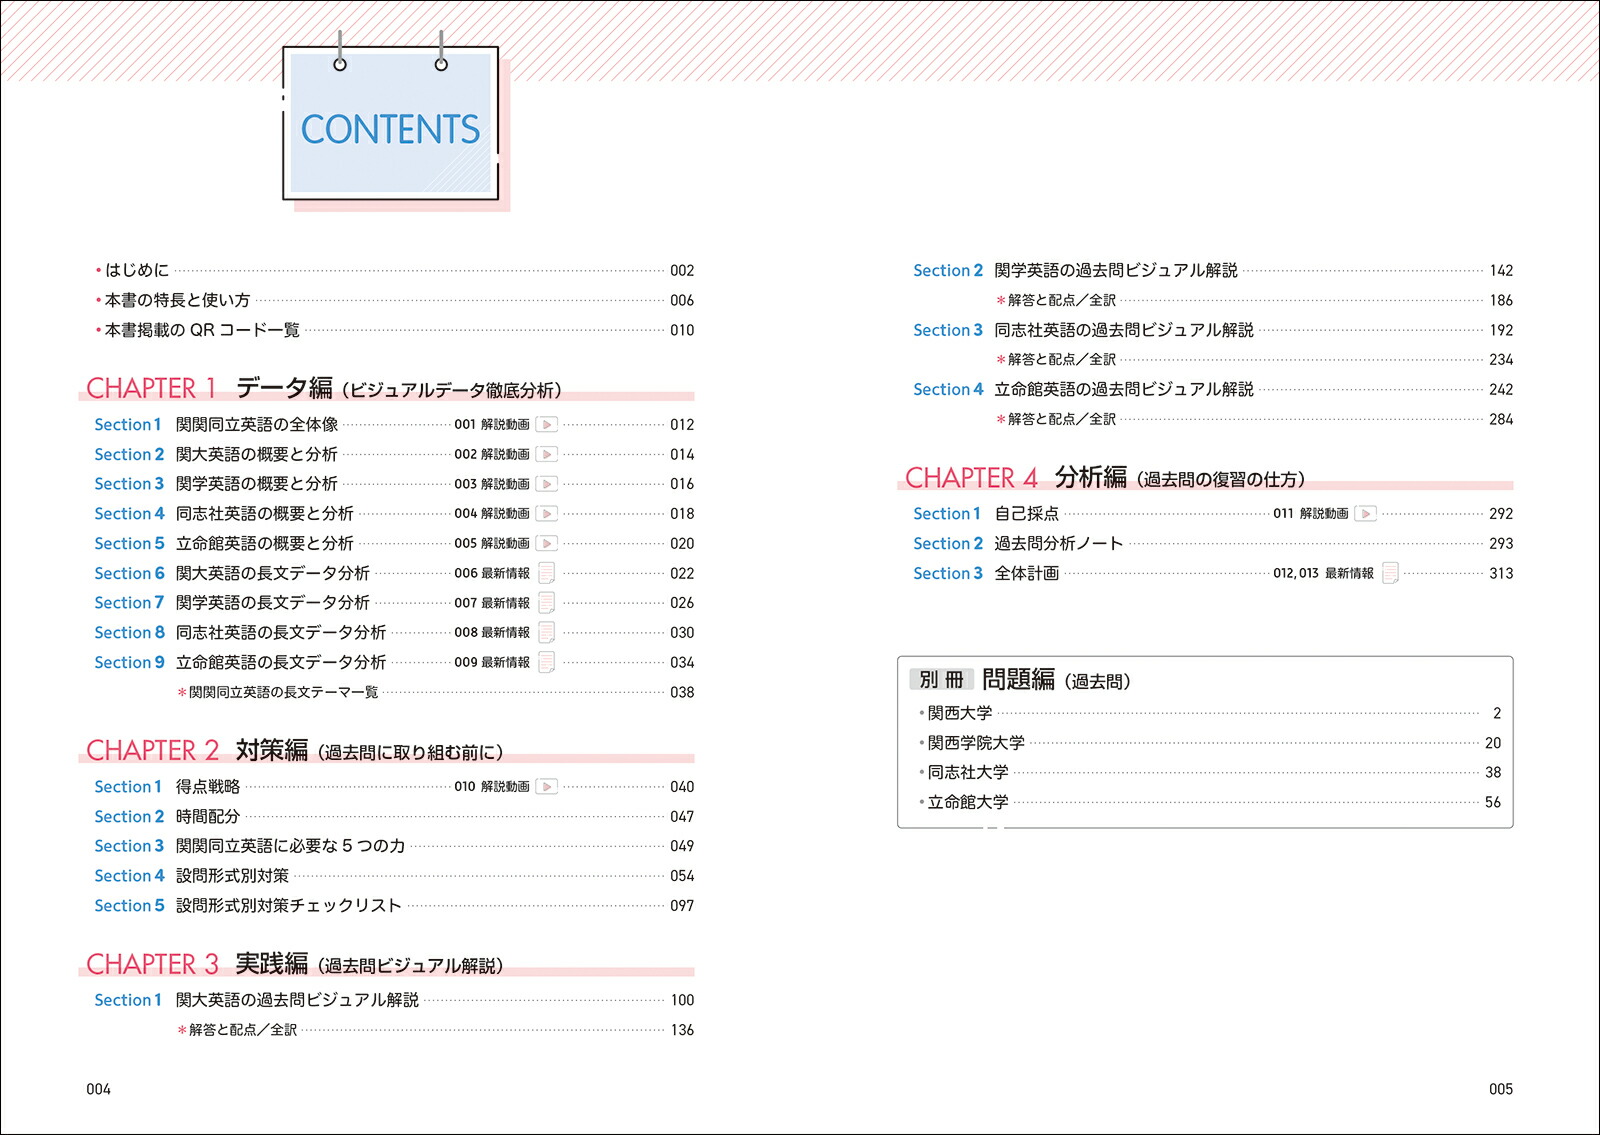Select the CHAPTER 2 対策編 heading
Image resolution: width=1600 pixels, height=1135 pixels.
[295, 750]
